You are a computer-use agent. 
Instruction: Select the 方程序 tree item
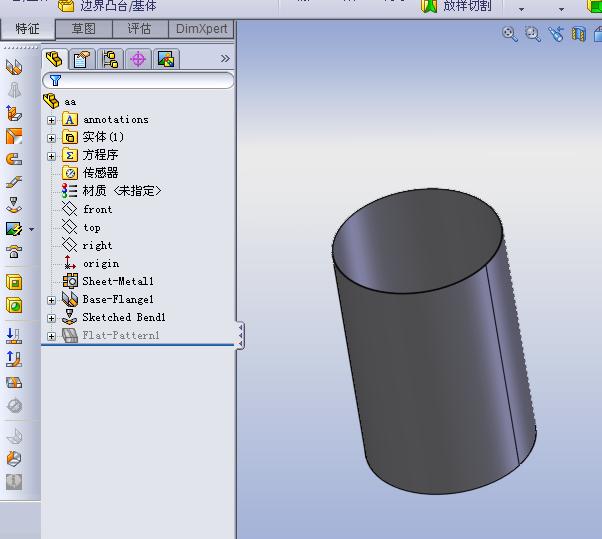(x=90, y=155)
